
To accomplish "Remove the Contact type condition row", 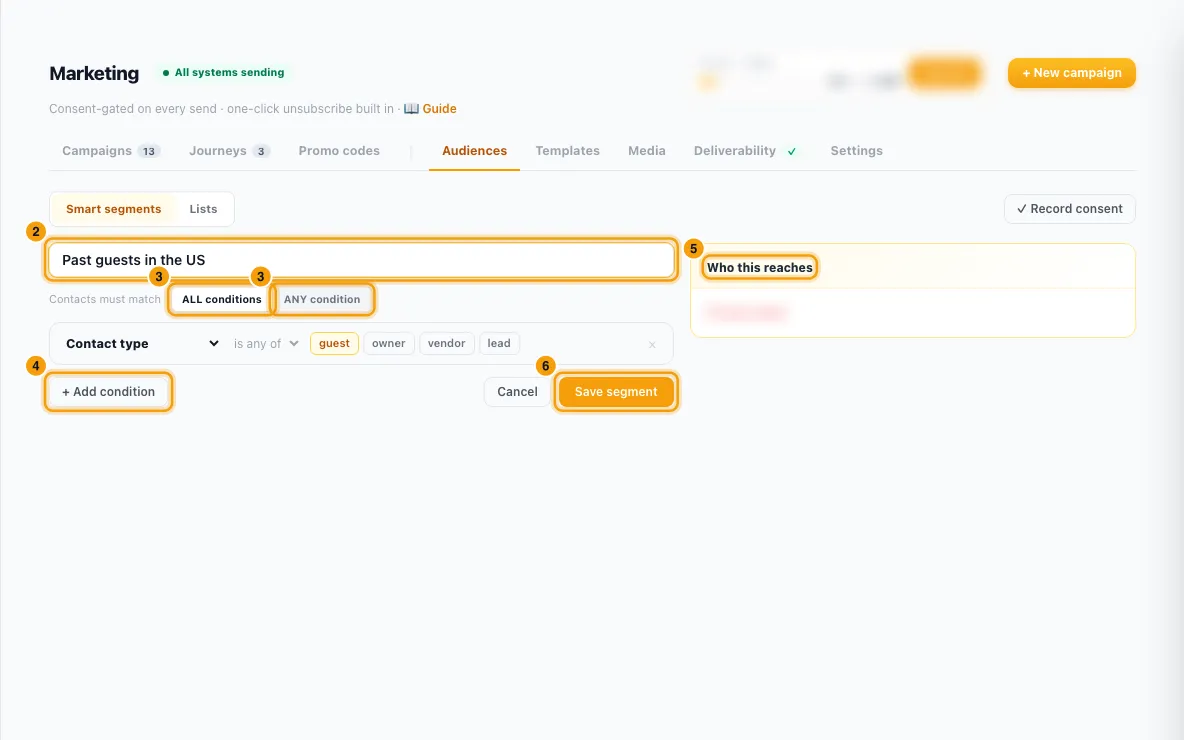I will (652, 344).
